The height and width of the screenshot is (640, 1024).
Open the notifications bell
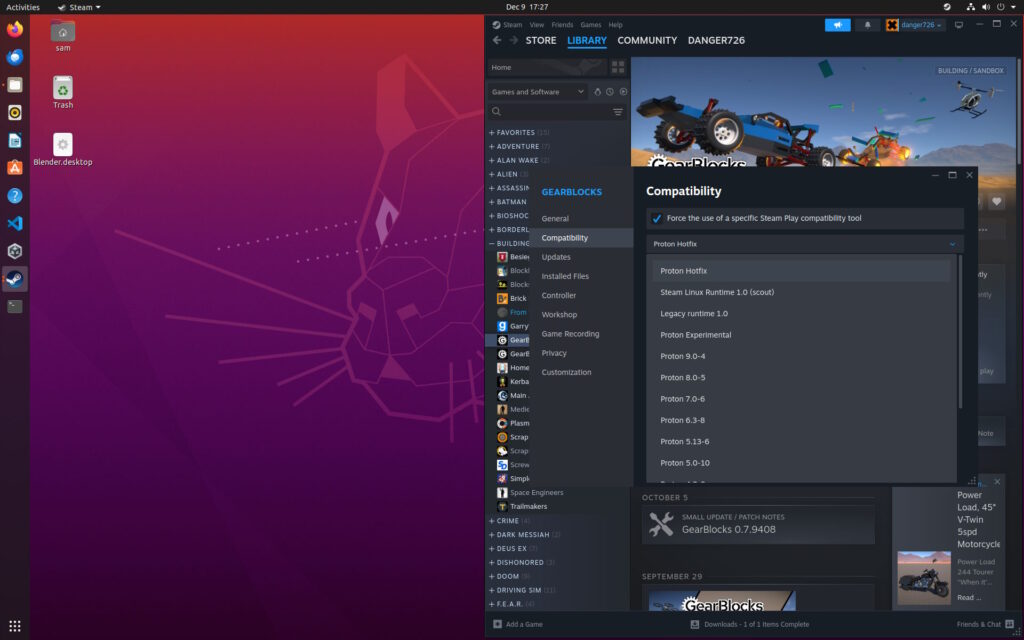click(x=867, y=25)
